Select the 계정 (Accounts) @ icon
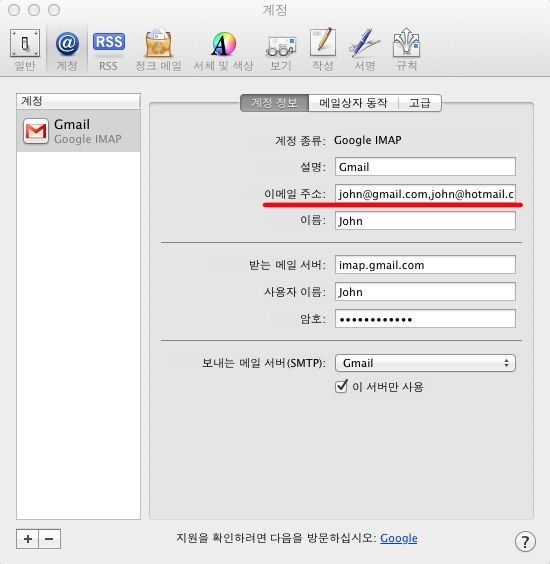Image resolution: width=550 pixels, height=564 pixels. 67,44
